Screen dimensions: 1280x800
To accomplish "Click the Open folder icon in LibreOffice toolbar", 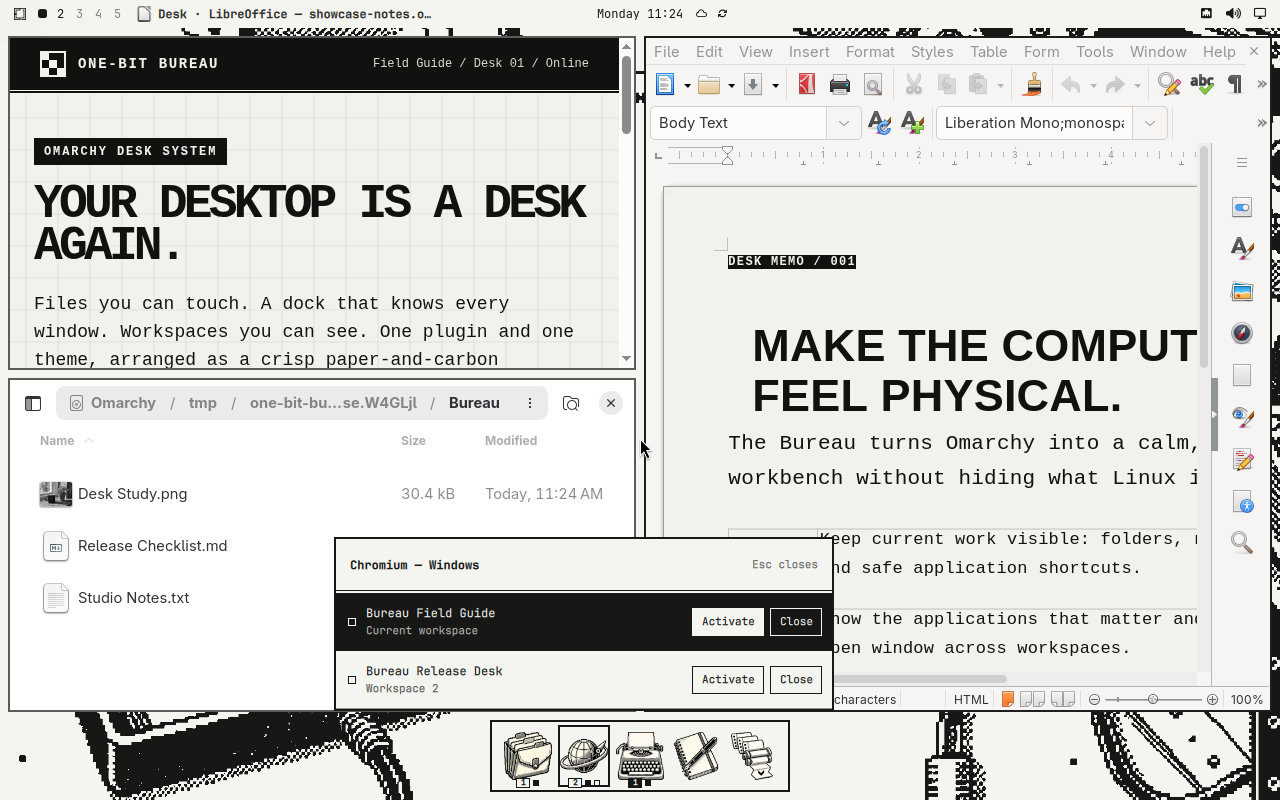I will 709,85.
